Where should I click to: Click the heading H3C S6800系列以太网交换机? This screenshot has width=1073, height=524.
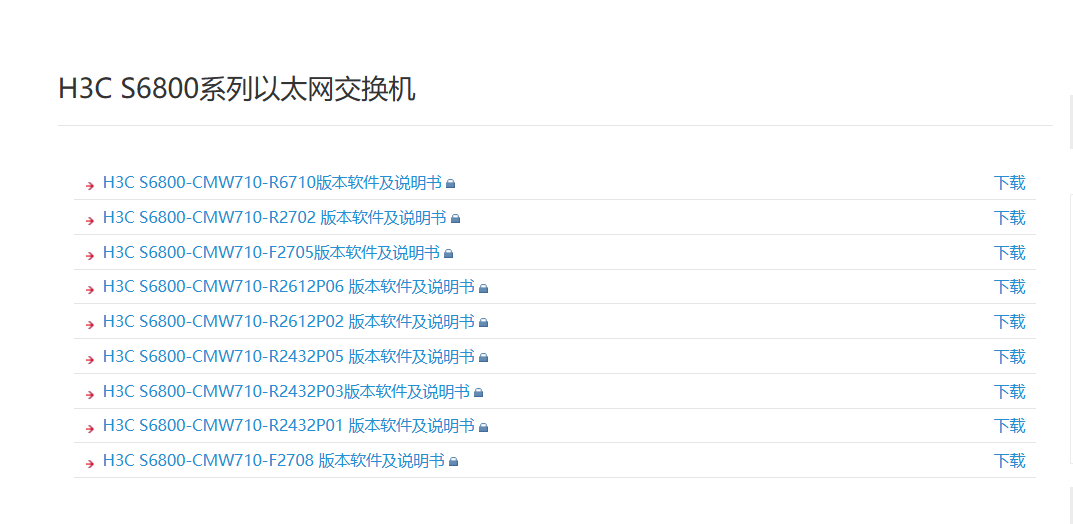237,90
